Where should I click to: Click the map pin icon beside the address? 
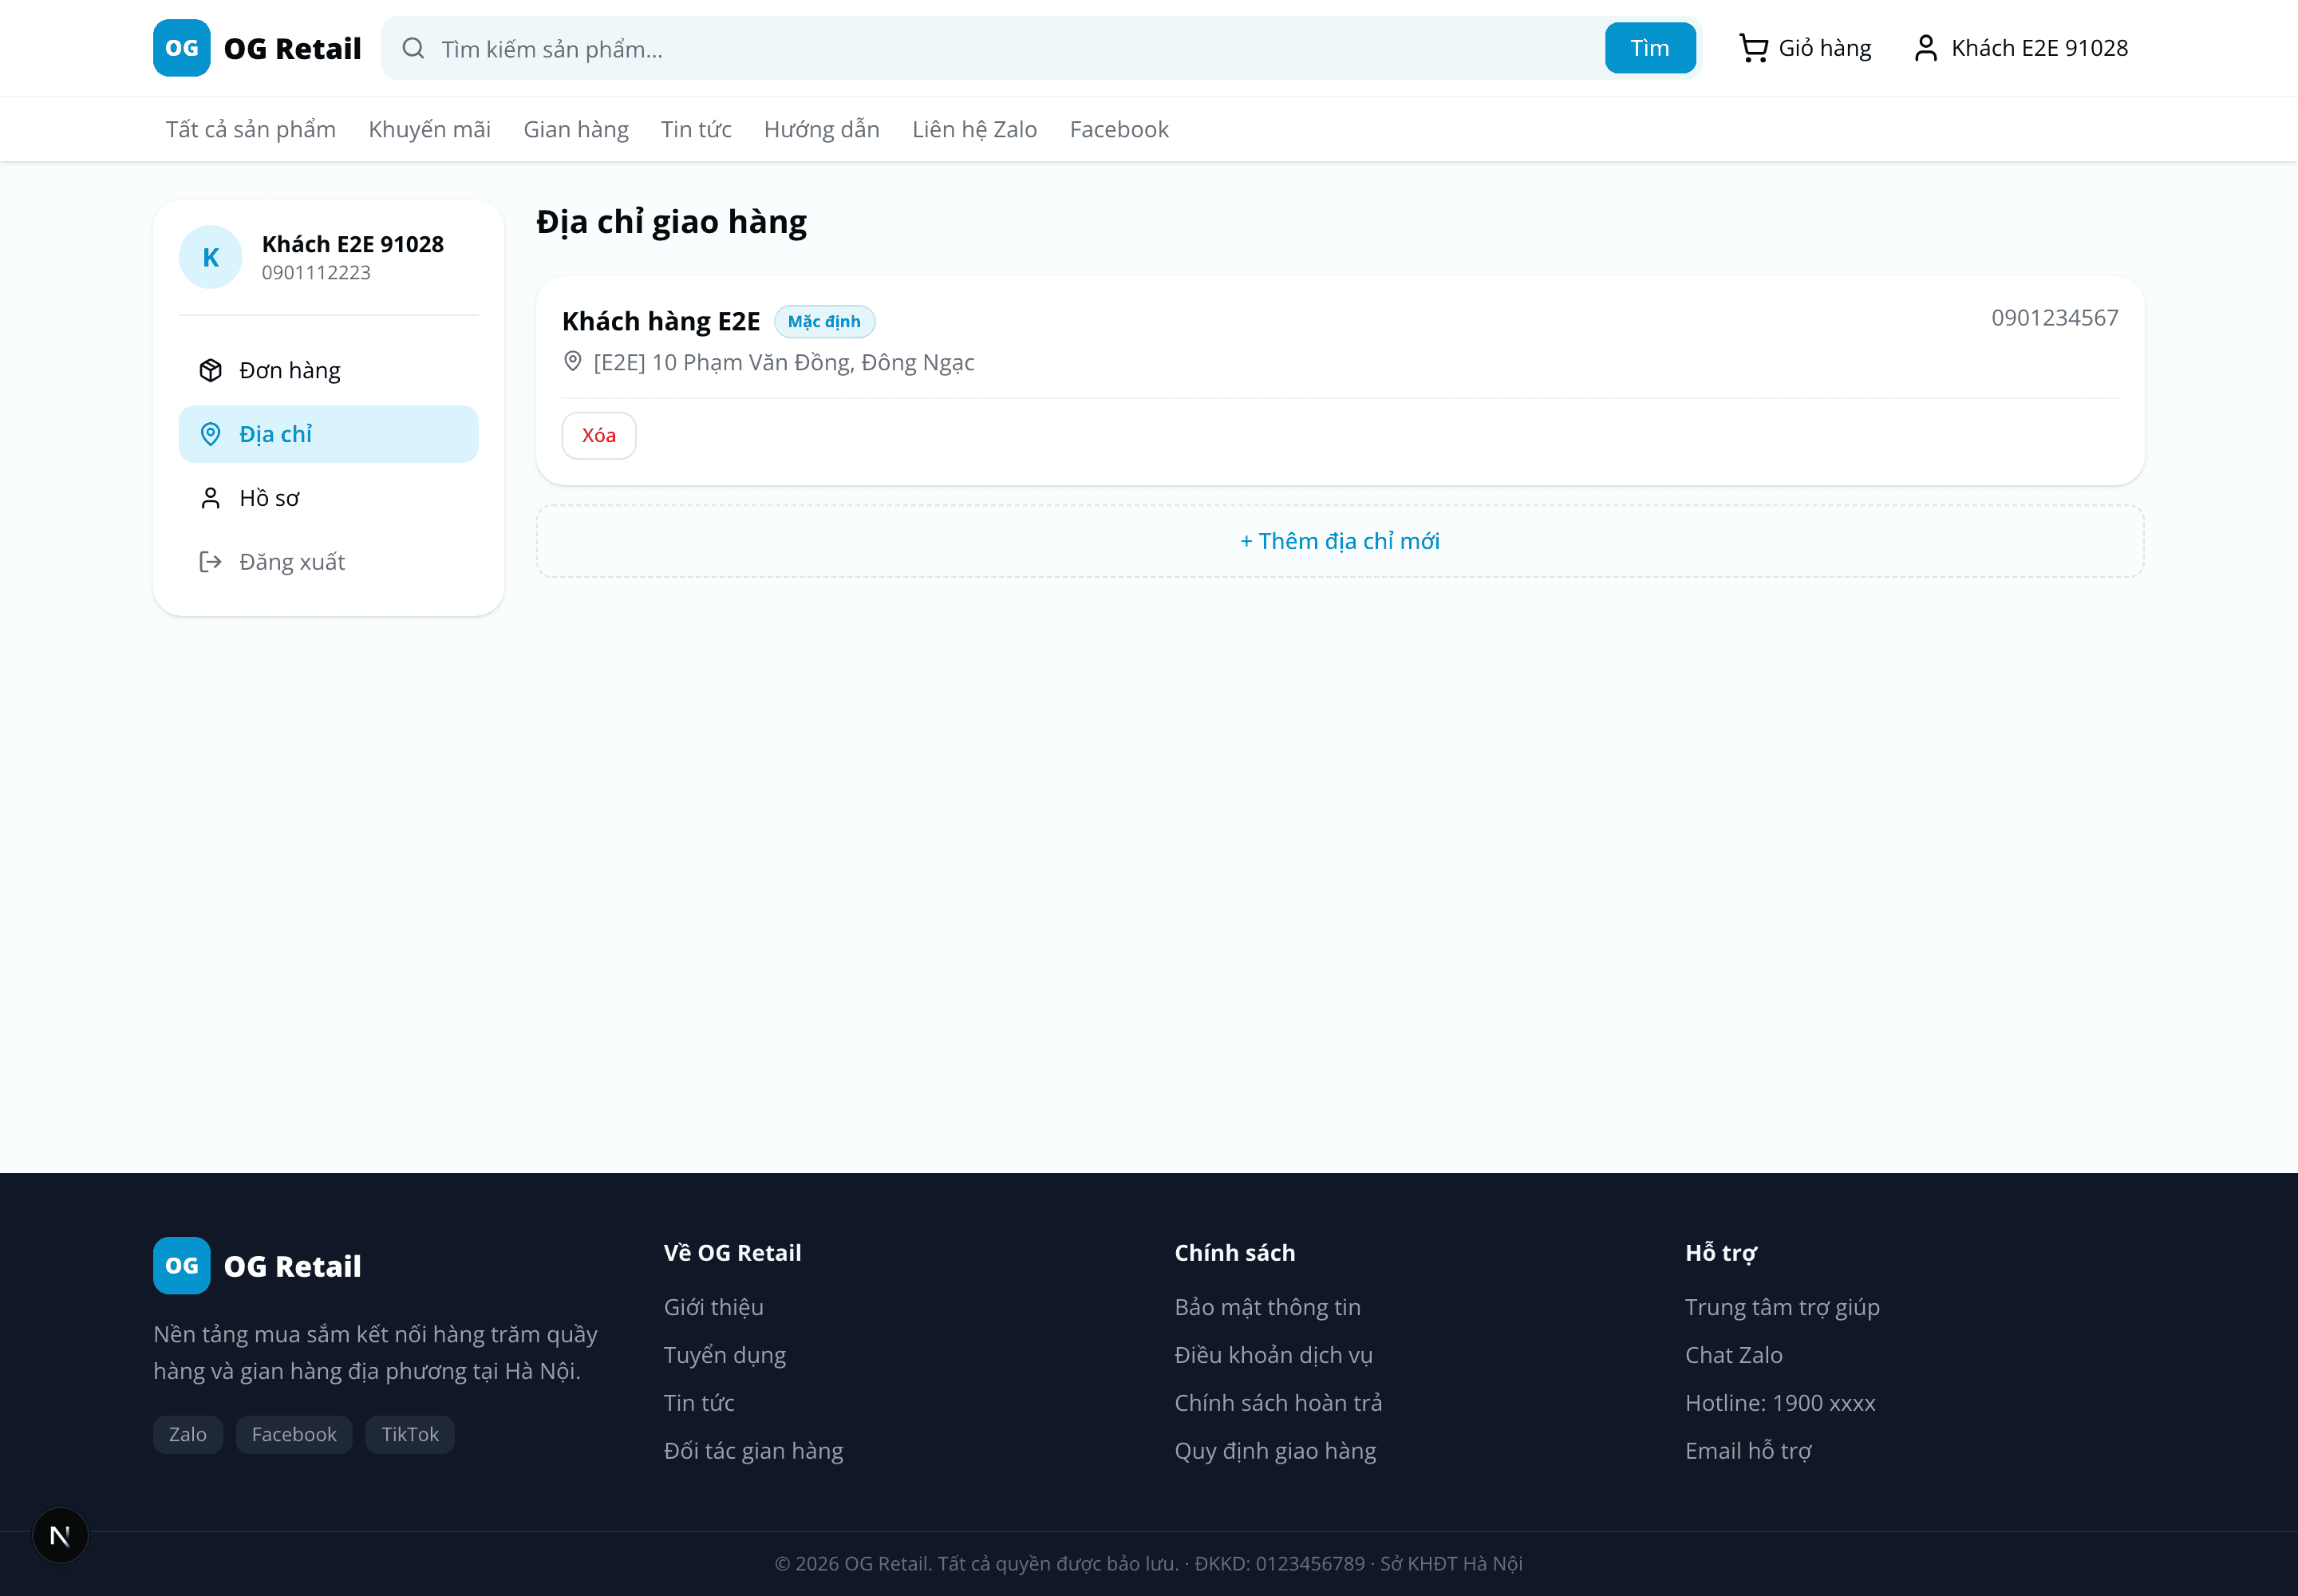point(572,361)
